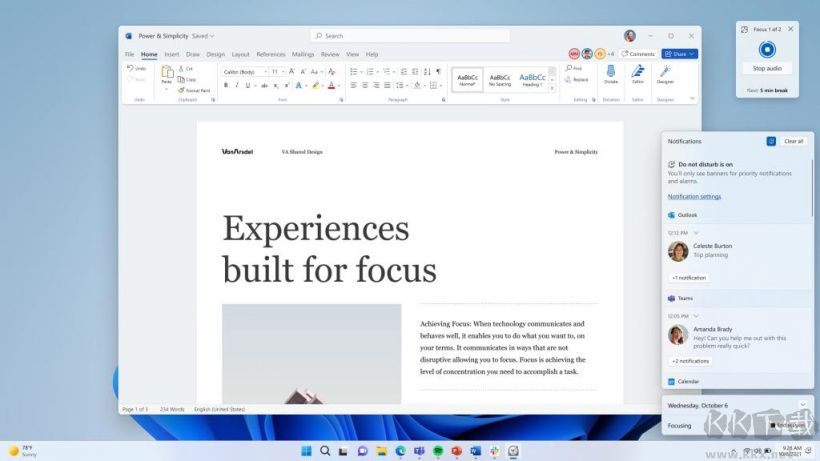Collapse the calendar with the chevron by Wednesday, October 6
The width and height of the screenshot is (820, 461).
(802, 404)
